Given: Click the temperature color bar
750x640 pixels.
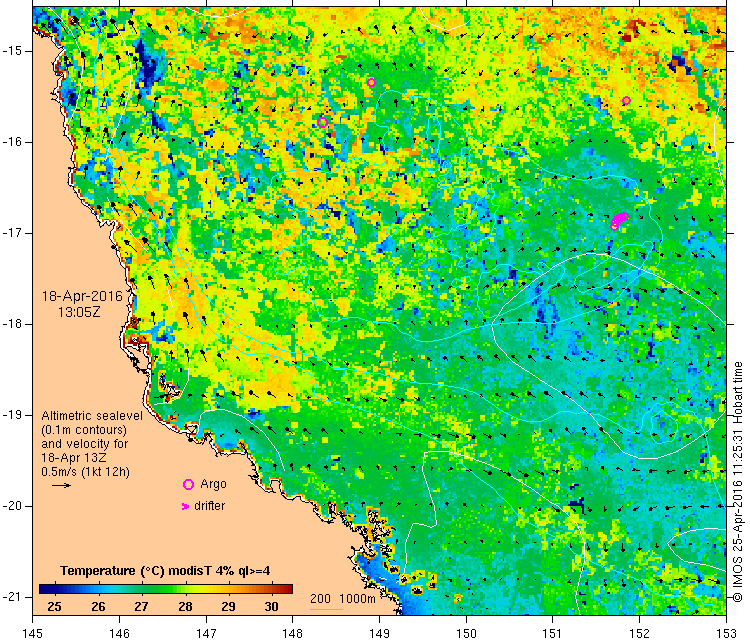Looking at the screenshot, I should pyautogui.click(x=166, y=589).
